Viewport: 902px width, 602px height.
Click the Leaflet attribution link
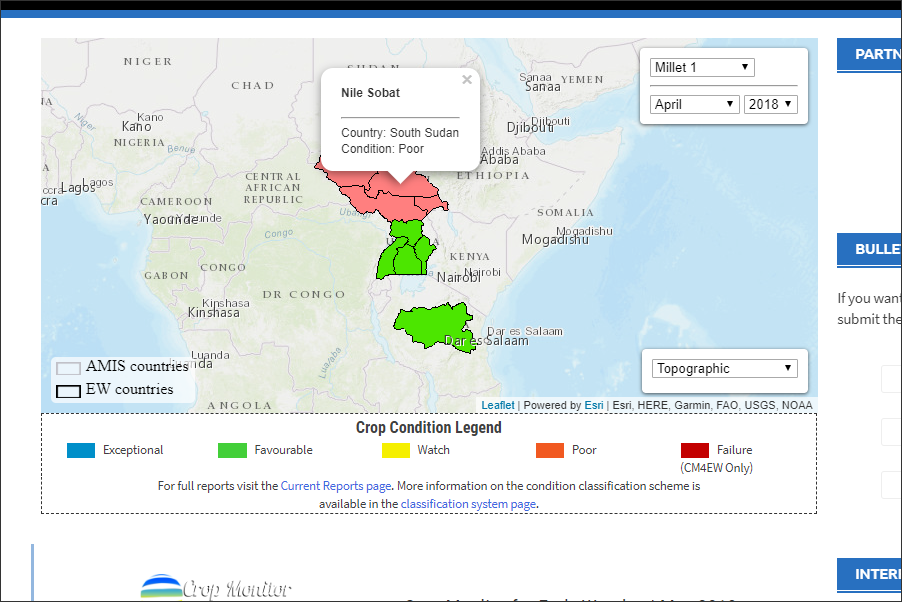pyautogui.click(x=498, y=405)
